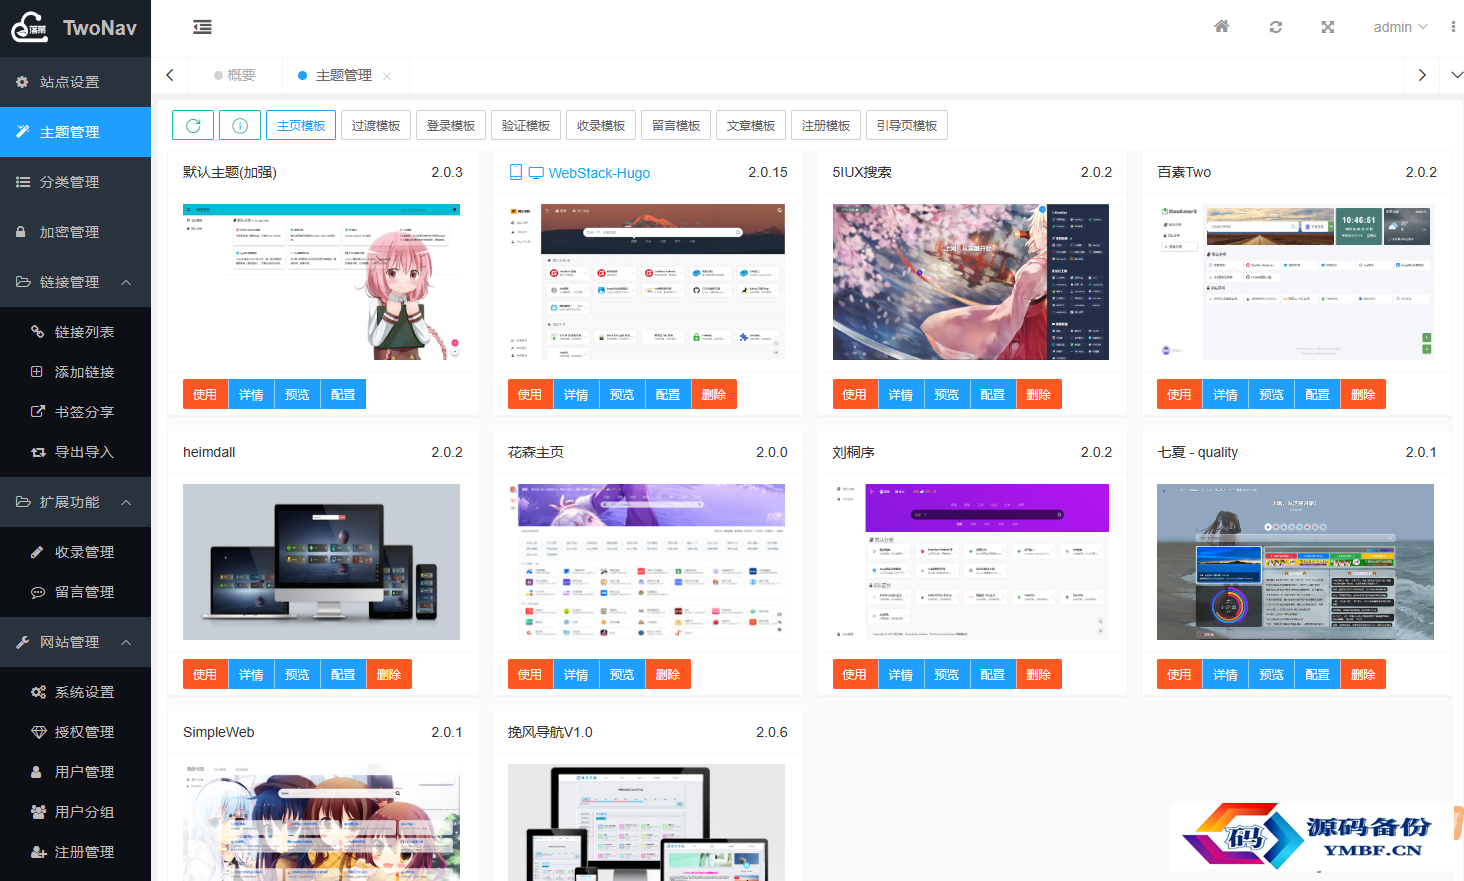Select the 收录模板 tab
This screenshot has height=881, width=1464.
[601, 125]
